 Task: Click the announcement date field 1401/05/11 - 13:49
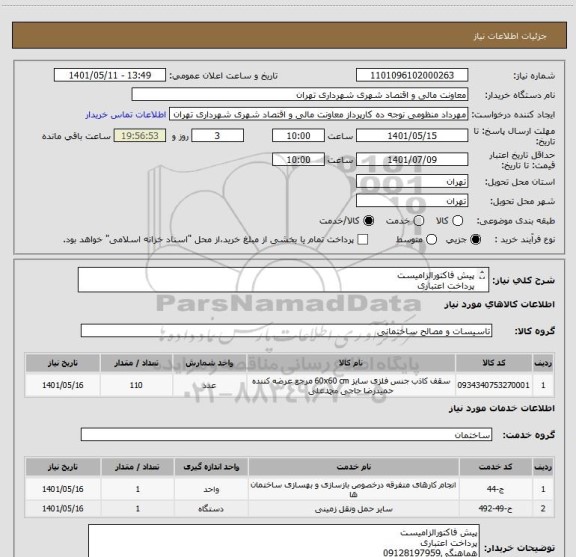coord(110,75)
